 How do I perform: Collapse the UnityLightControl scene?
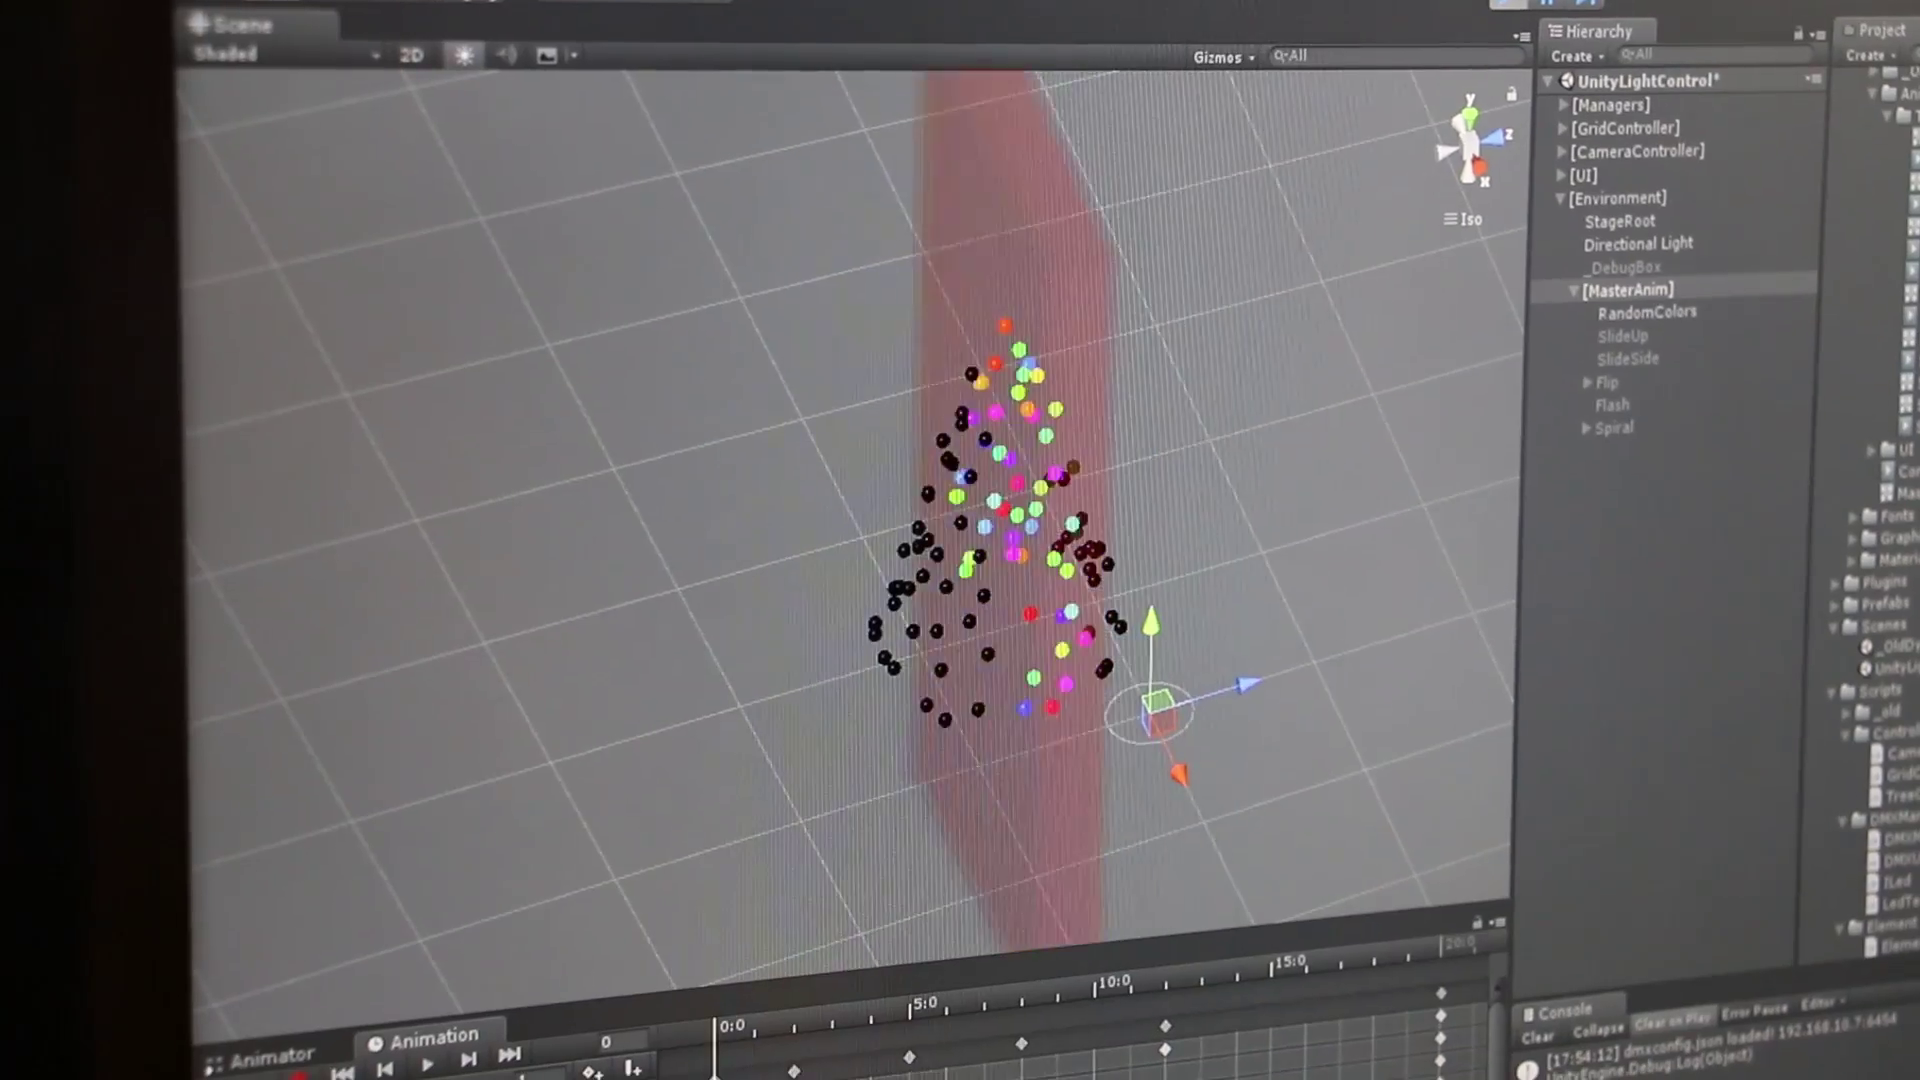tap(1548, 81)
